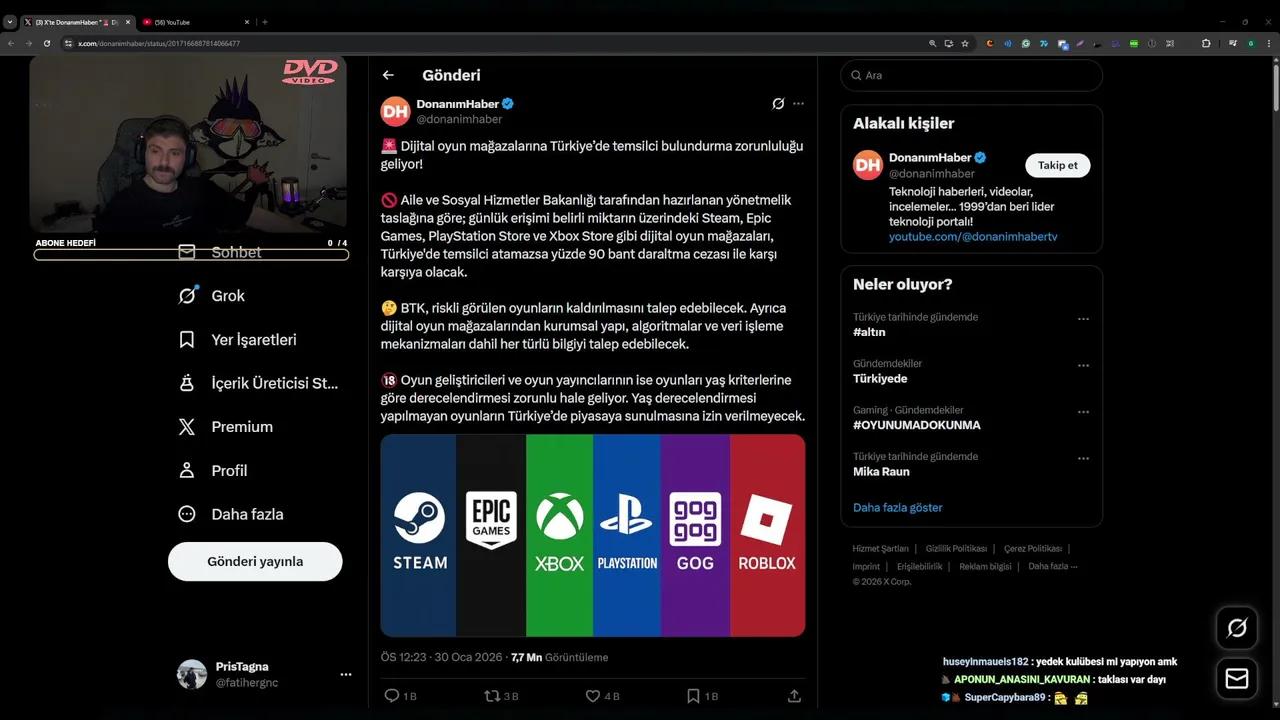Open more options for Mika Raun trend

(1083, 459)
